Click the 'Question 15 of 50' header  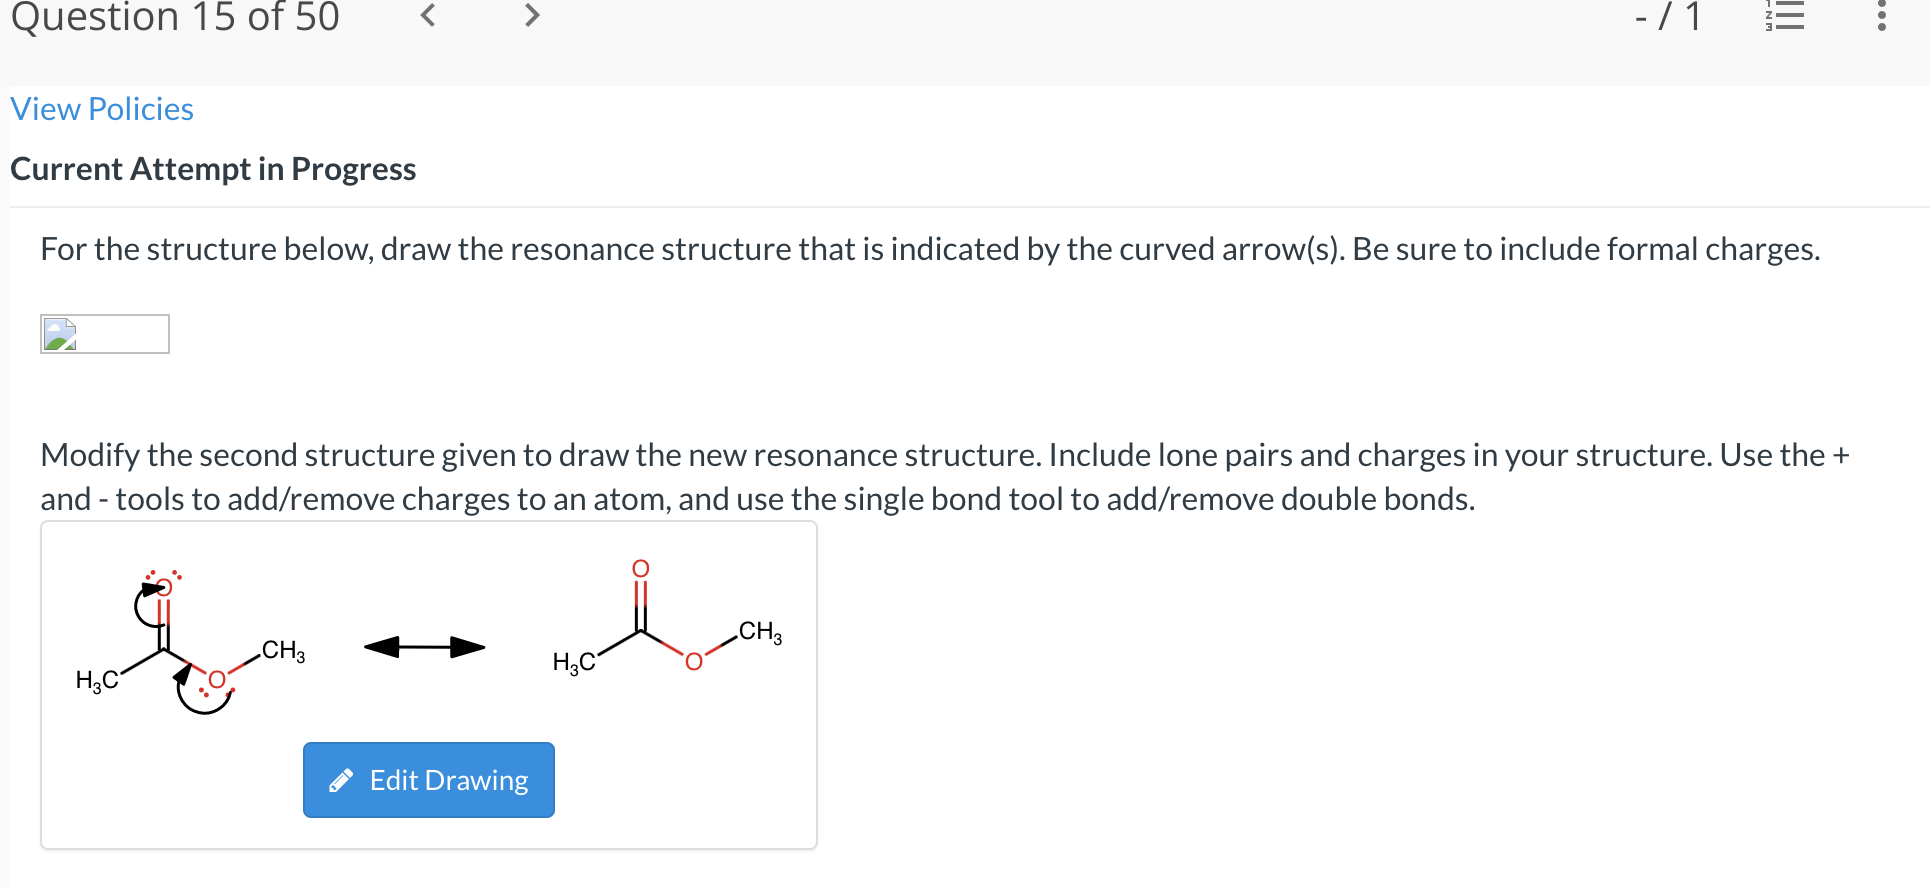click(174, 18)
